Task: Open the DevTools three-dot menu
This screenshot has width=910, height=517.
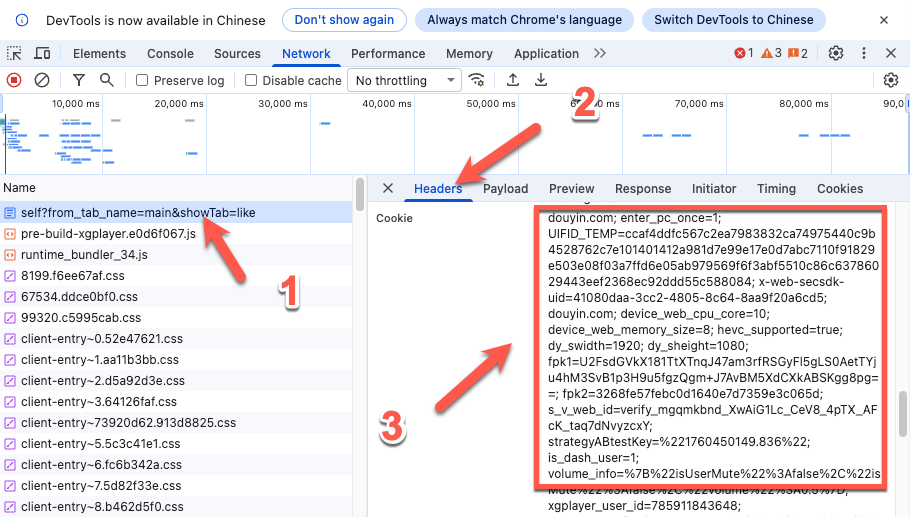Action: pos(864,53)
